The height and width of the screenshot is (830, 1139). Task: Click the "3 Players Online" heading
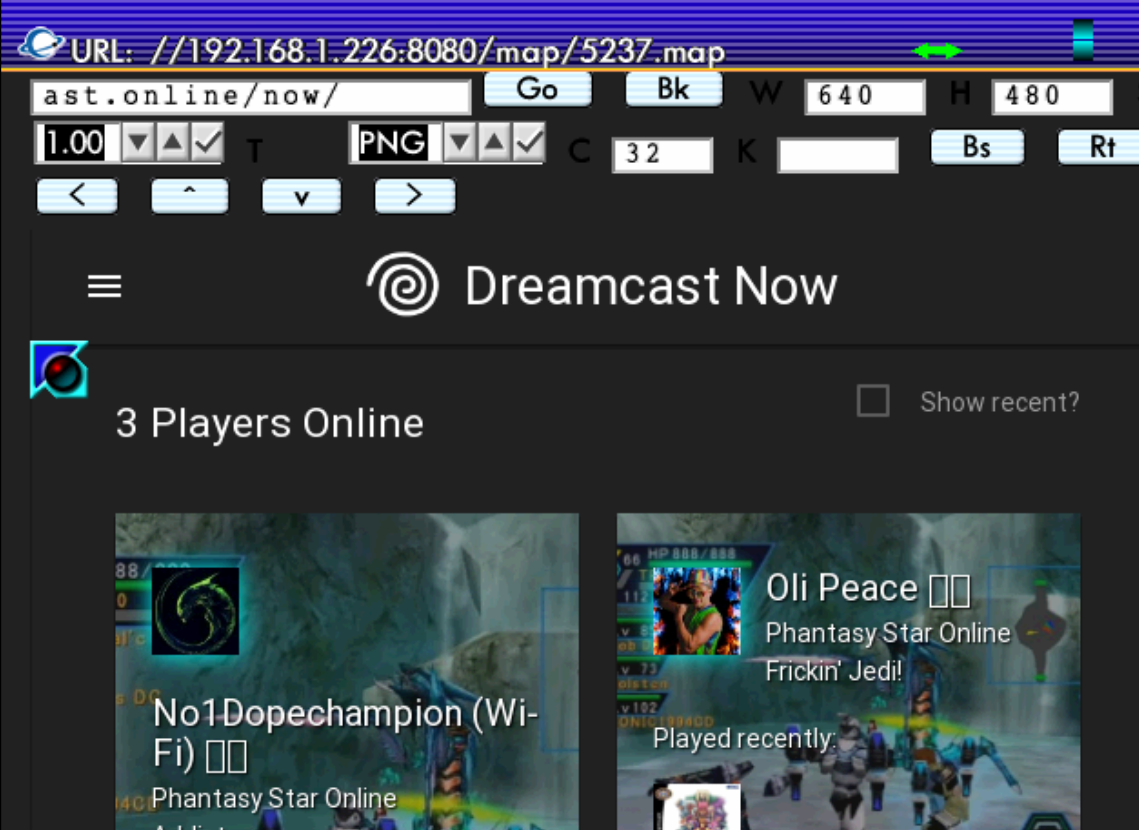pyautogui.click(x=269, y=423)
